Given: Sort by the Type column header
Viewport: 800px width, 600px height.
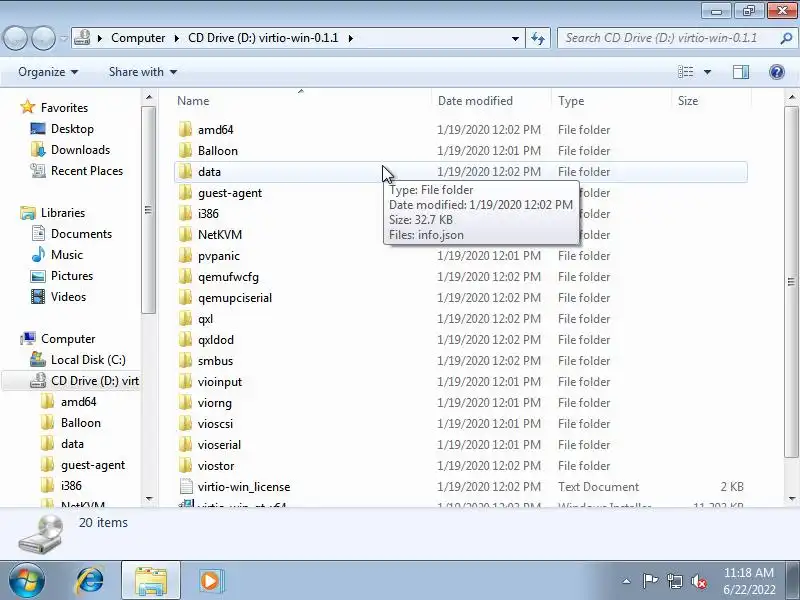Looking at the screenshot, I should [611, 101].
